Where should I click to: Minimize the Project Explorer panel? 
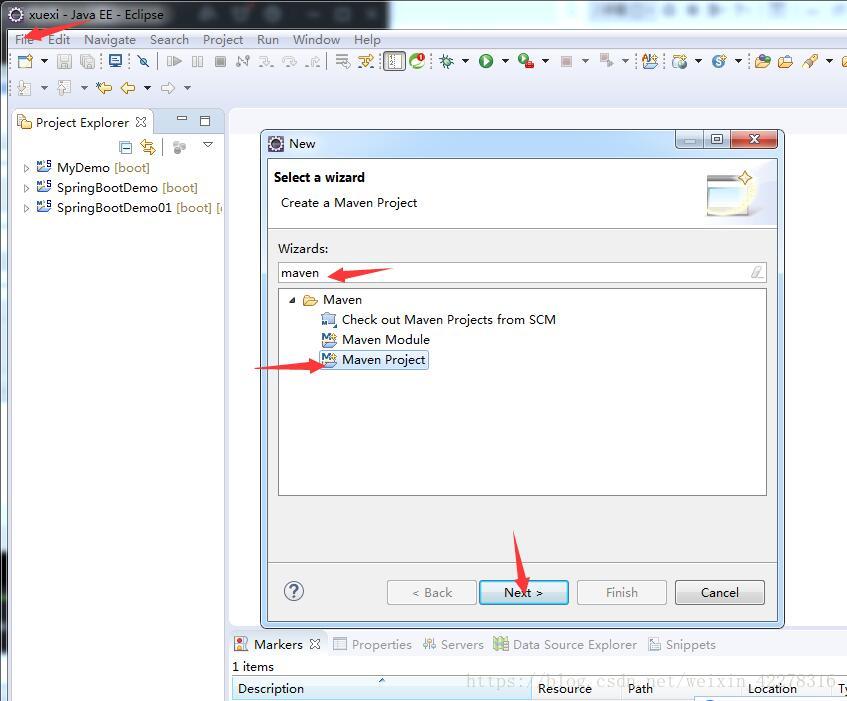tap(182, 118)
